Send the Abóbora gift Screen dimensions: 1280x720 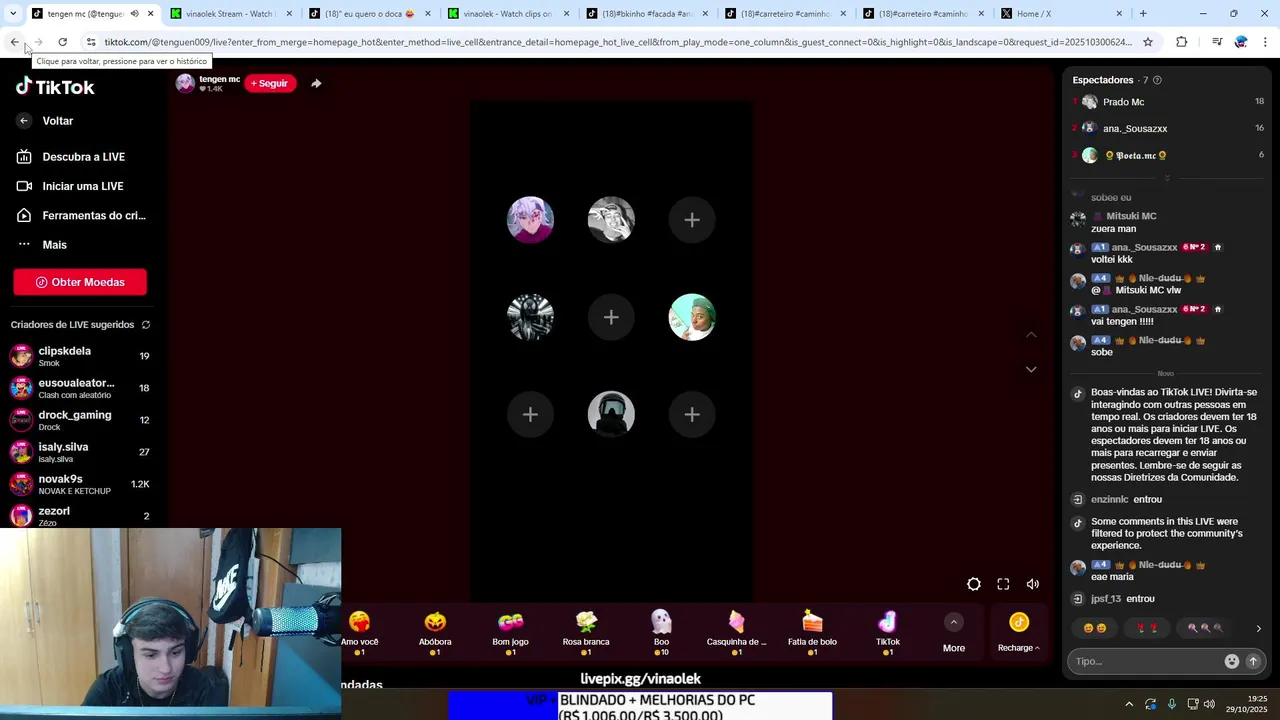[x=435, y=633]
